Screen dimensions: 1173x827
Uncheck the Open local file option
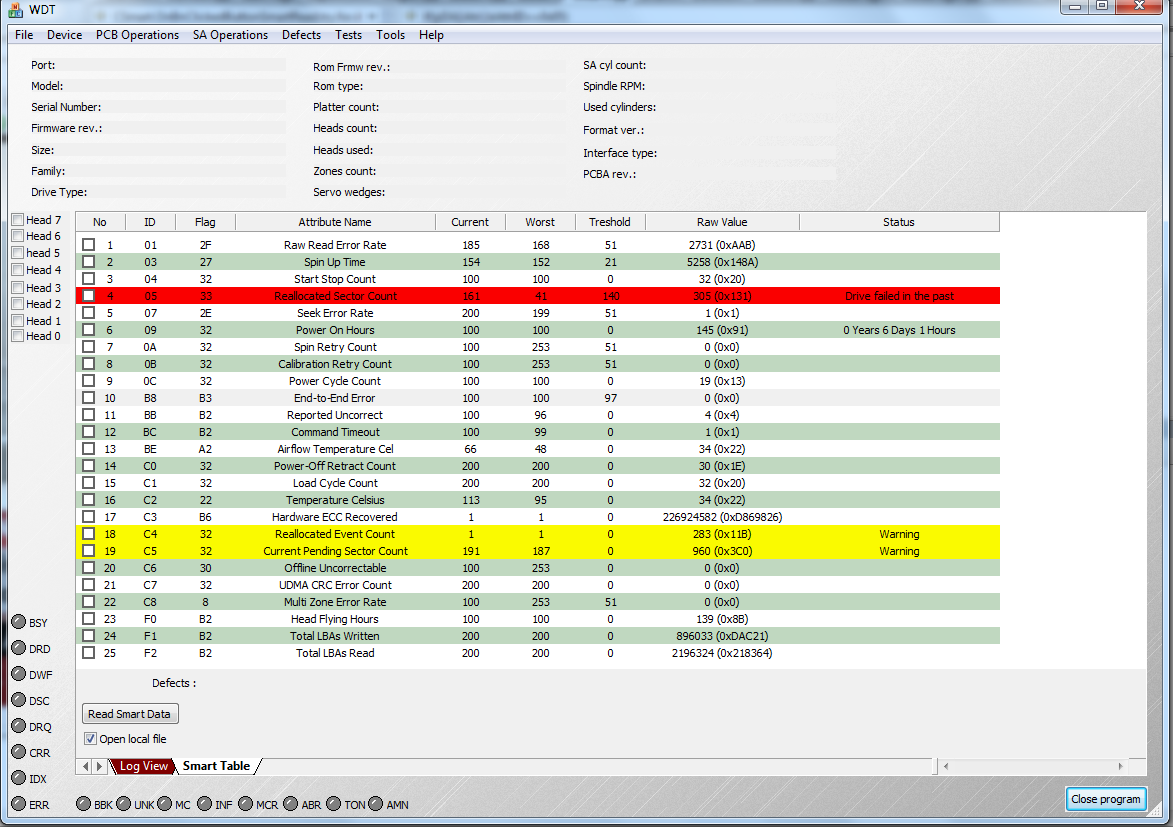[x=91, y=739]
